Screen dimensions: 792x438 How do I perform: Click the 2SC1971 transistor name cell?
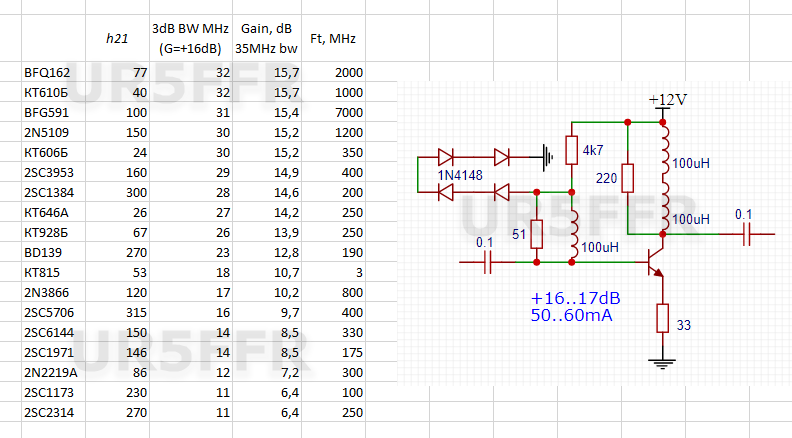point(54,352)
